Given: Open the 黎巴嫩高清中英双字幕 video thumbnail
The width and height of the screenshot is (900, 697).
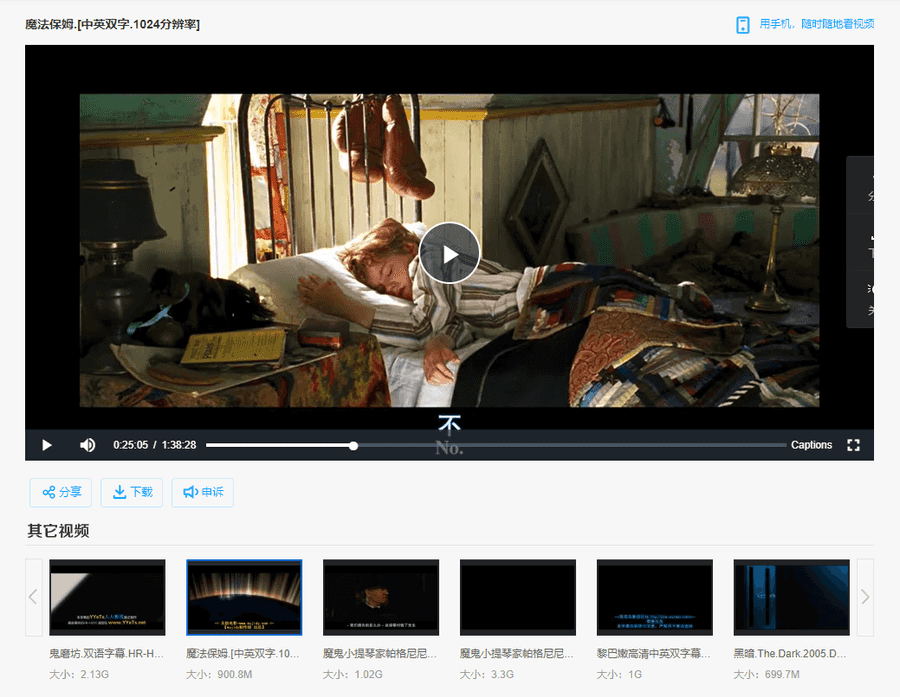Looking at the screenshot, I should coord(655,597).
